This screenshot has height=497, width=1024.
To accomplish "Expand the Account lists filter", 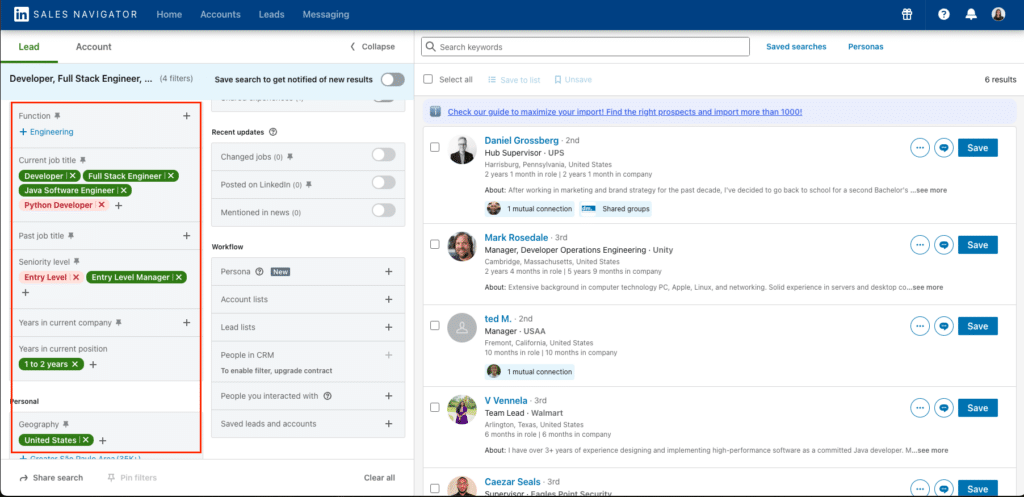I will pos(388,299).
